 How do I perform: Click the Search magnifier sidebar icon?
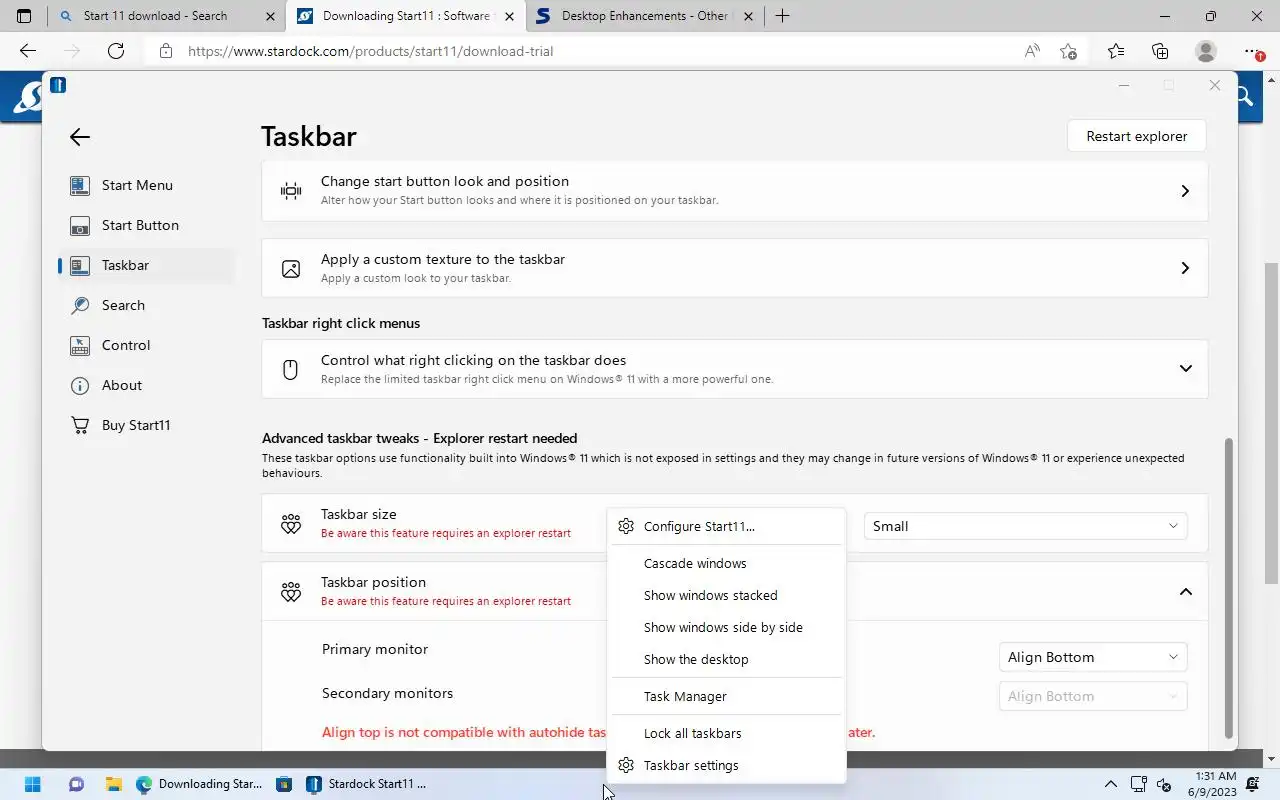pyautogui.click(x=80, y=305)
